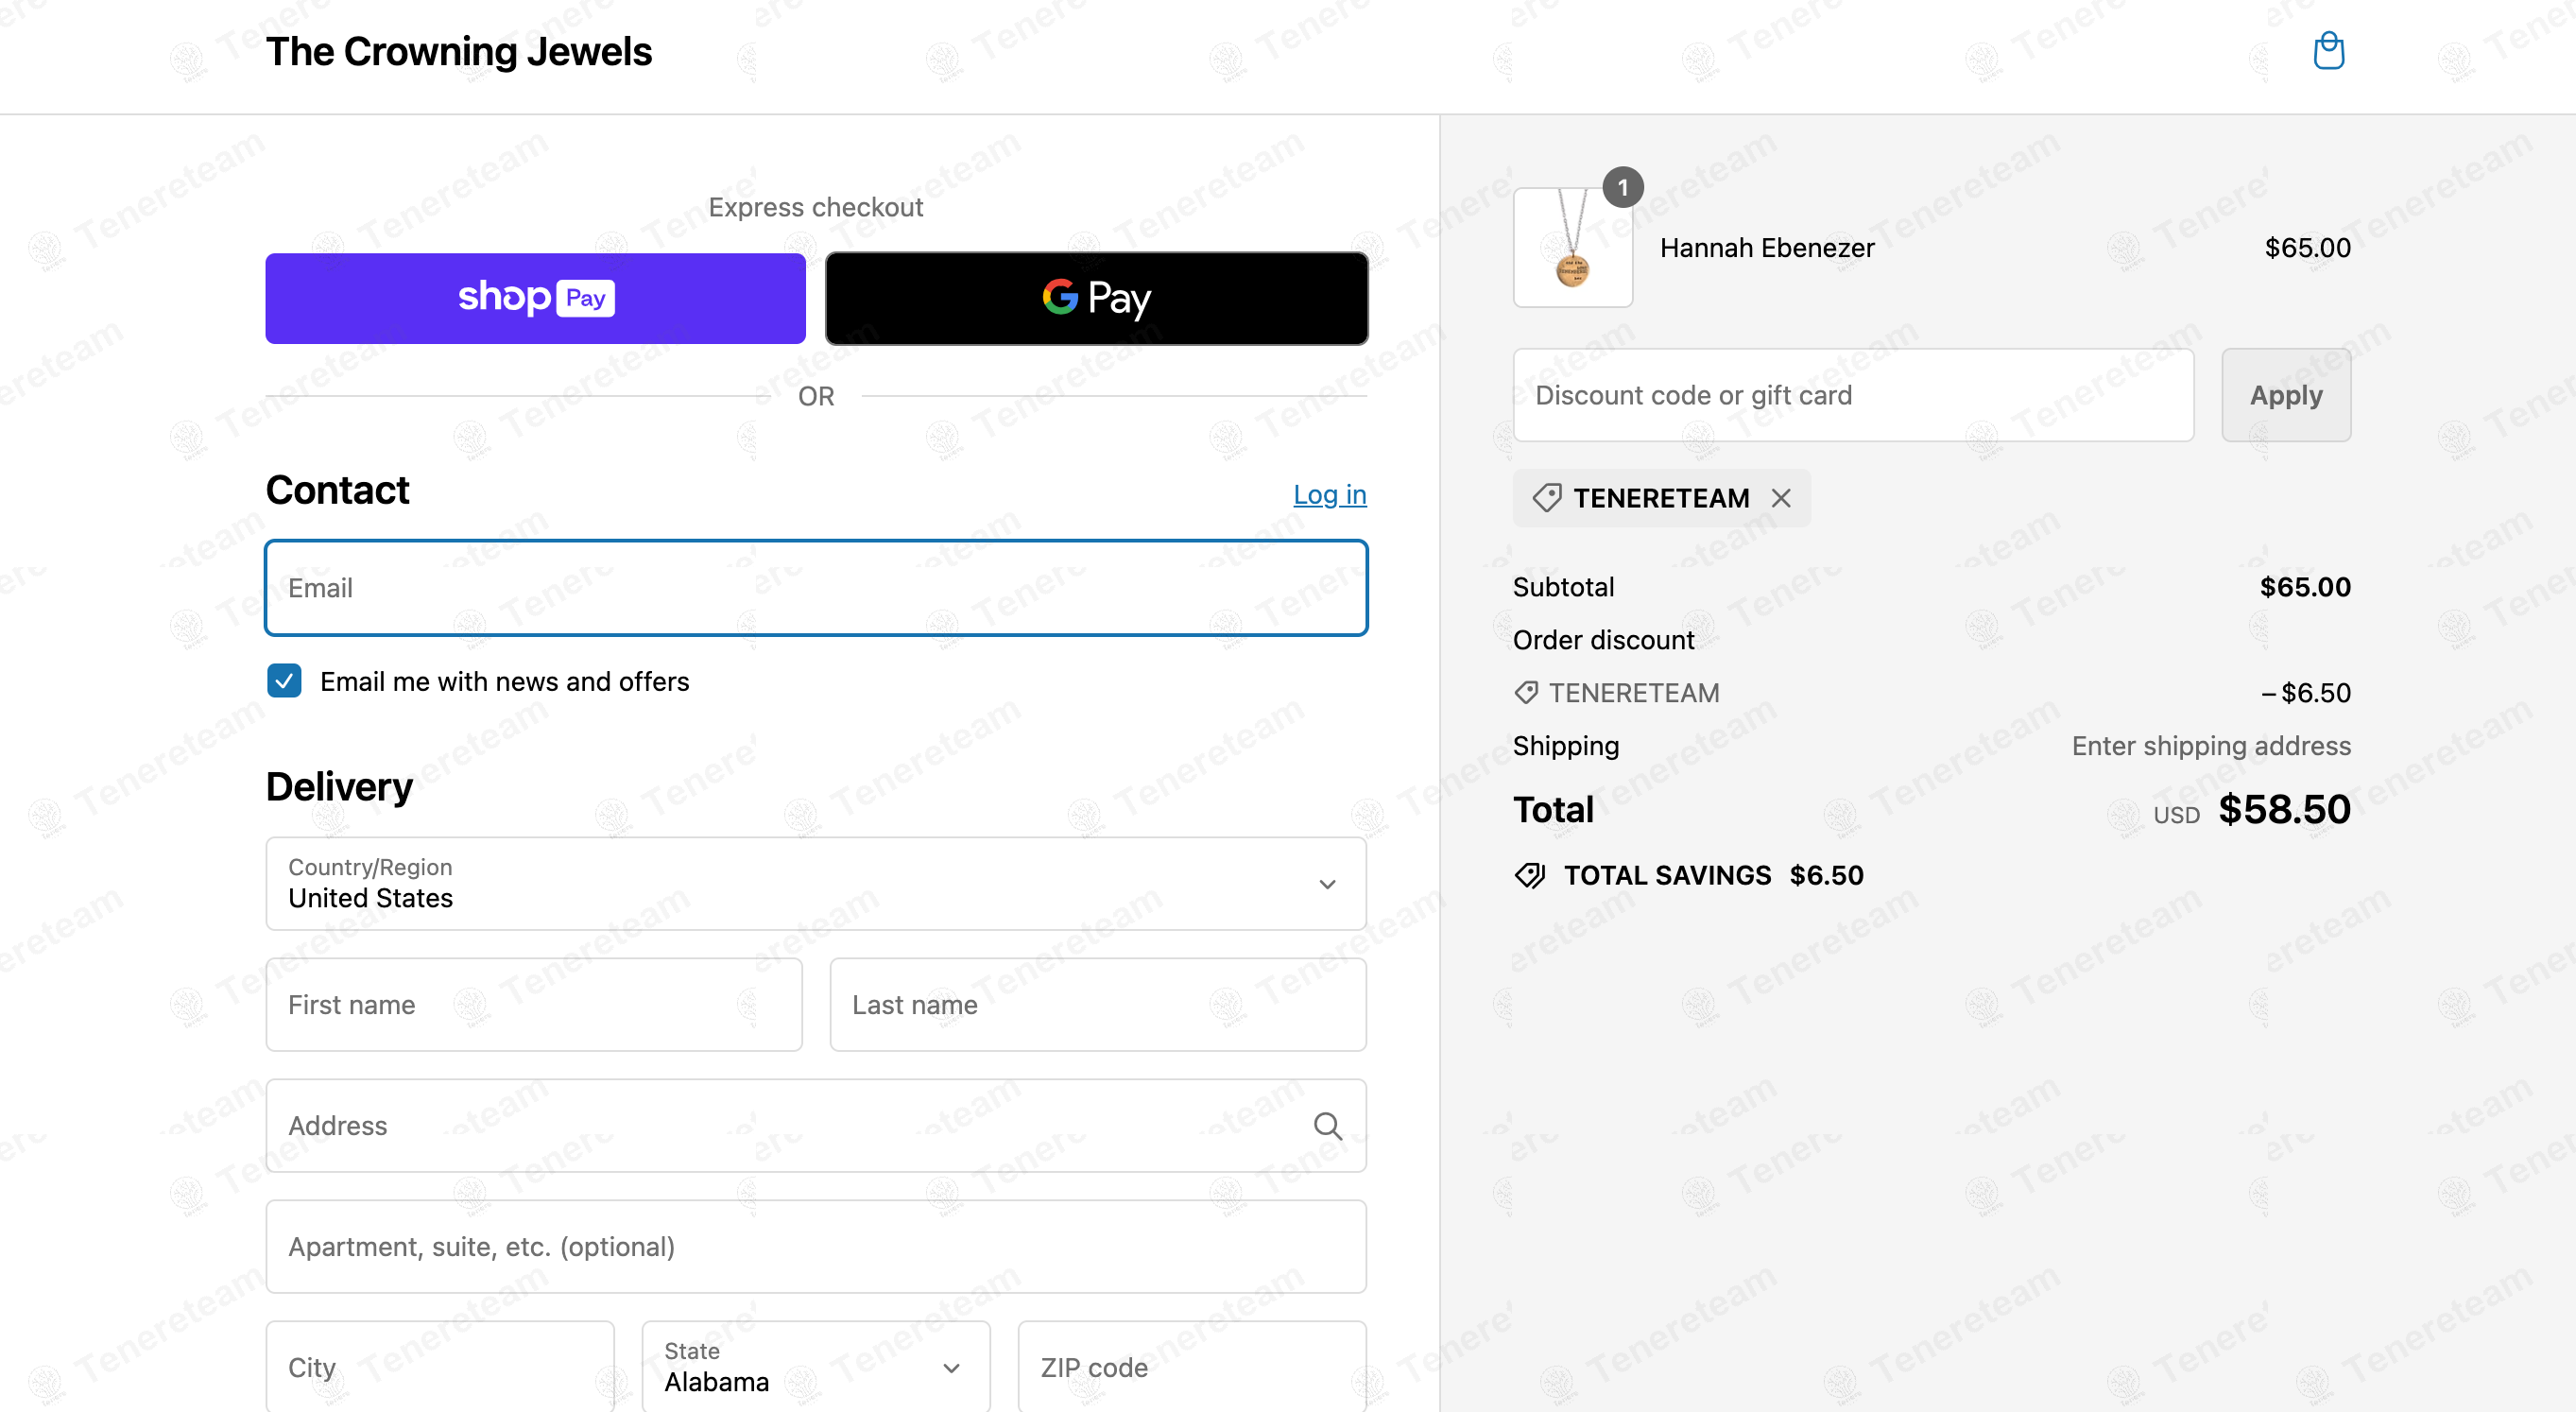Click the address search magnifier icon
Image resolution: width=2576 pixels, height=1412 pixels.
pyautogui.click(x=1327, y=1126)
